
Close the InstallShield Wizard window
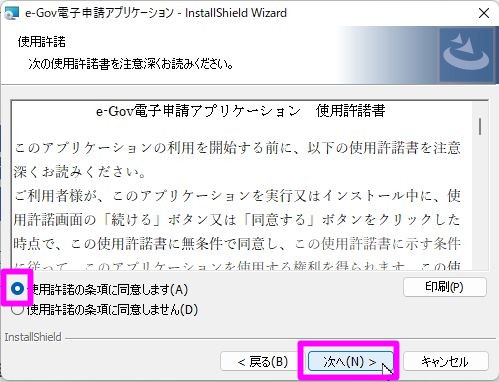click(x=483, y=13)
